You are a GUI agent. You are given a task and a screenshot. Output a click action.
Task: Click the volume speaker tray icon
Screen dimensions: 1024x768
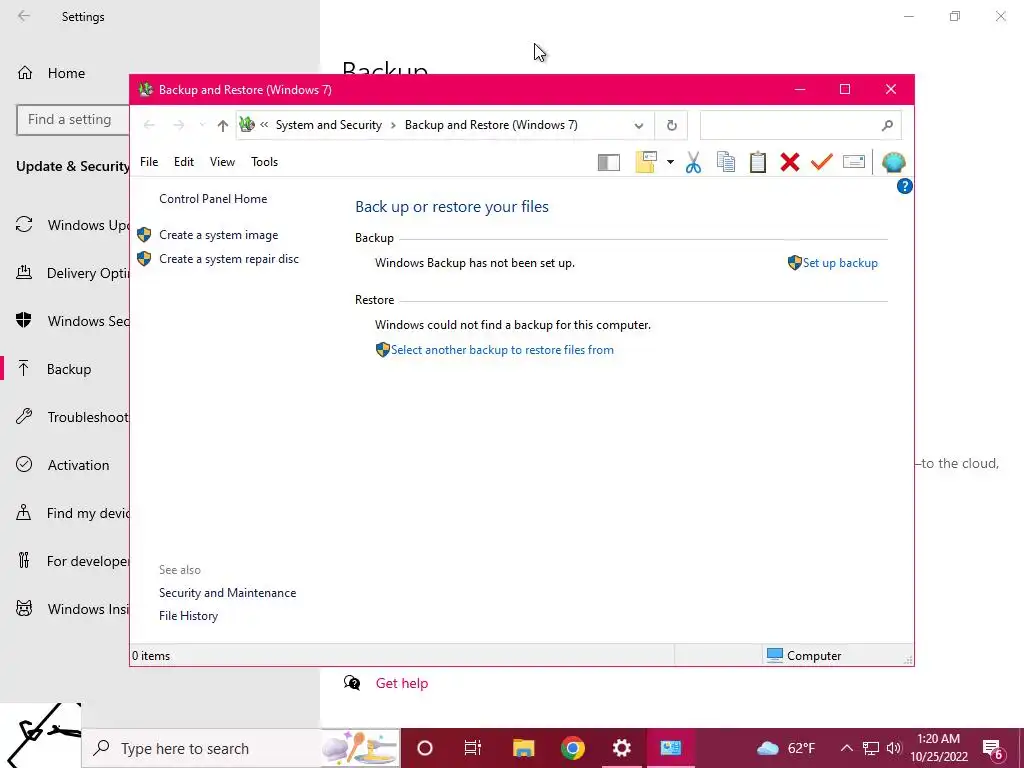coord(894,748)
